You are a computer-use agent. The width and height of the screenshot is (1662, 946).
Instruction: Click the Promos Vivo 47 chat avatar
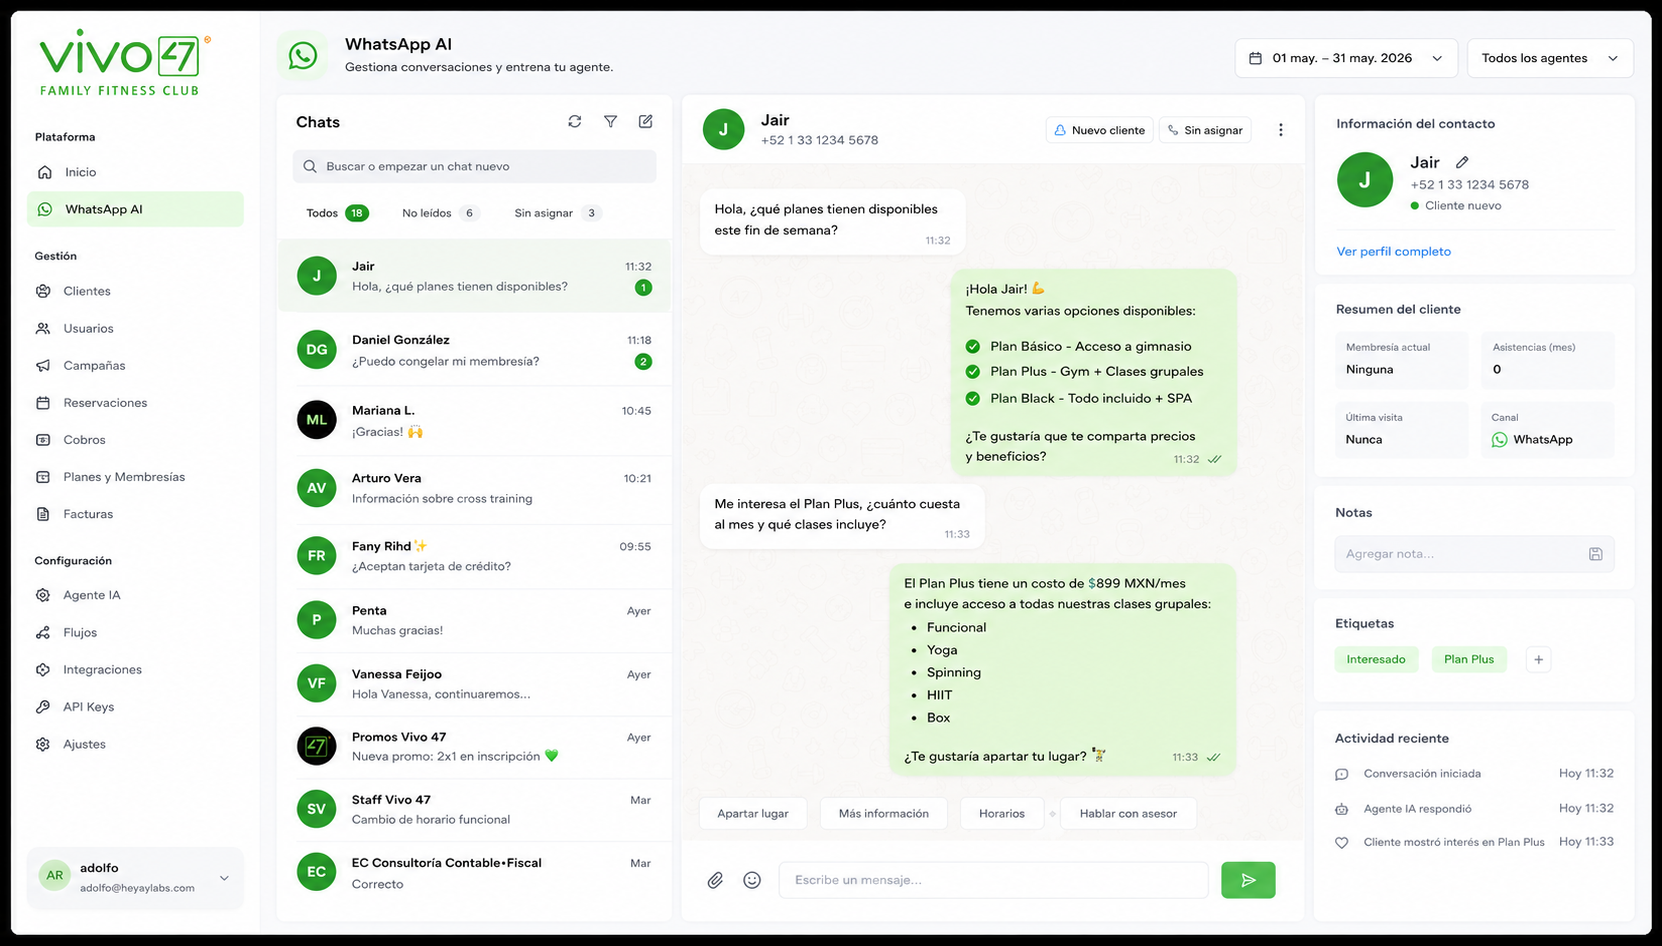[316, 746]
